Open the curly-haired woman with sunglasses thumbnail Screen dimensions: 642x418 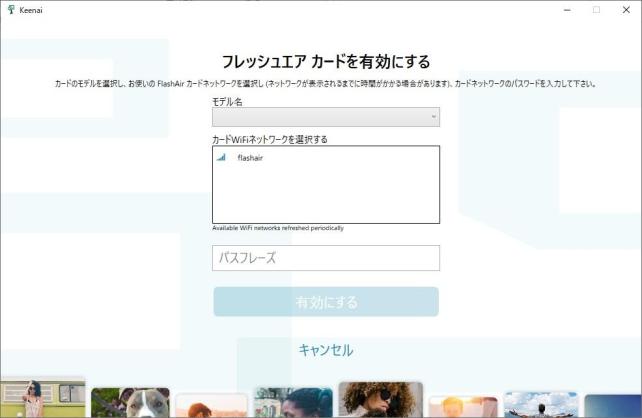click(381, 400)
